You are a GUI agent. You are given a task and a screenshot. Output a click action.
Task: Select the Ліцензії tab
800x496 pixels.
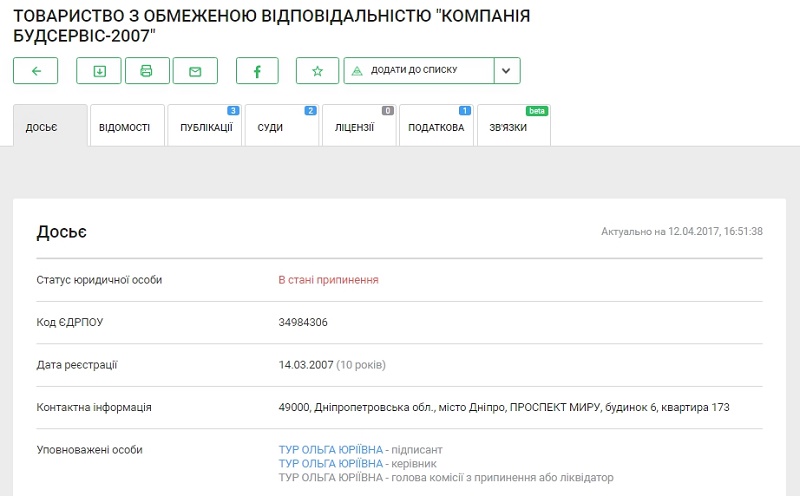(354, 127)
